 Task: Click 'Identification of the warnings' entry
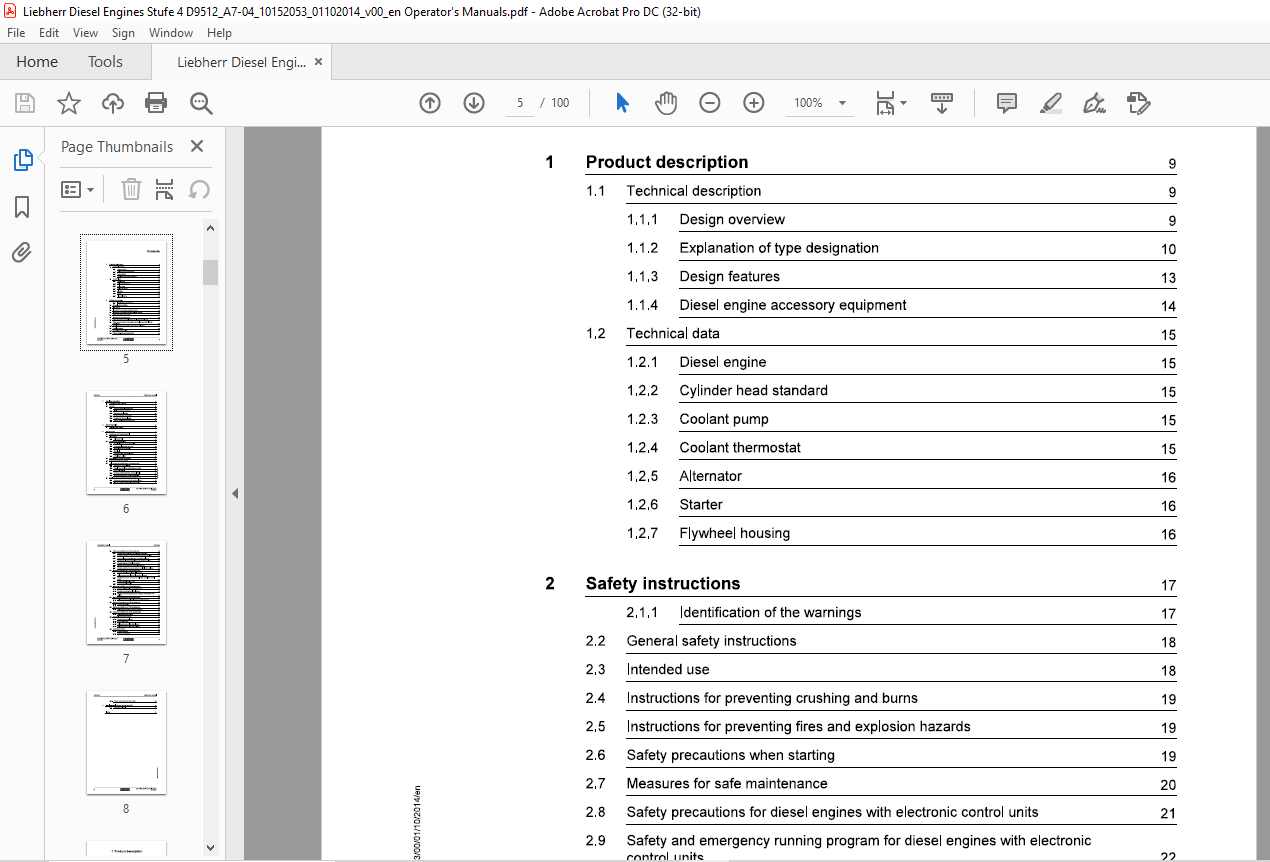click(x=770, y=613)
